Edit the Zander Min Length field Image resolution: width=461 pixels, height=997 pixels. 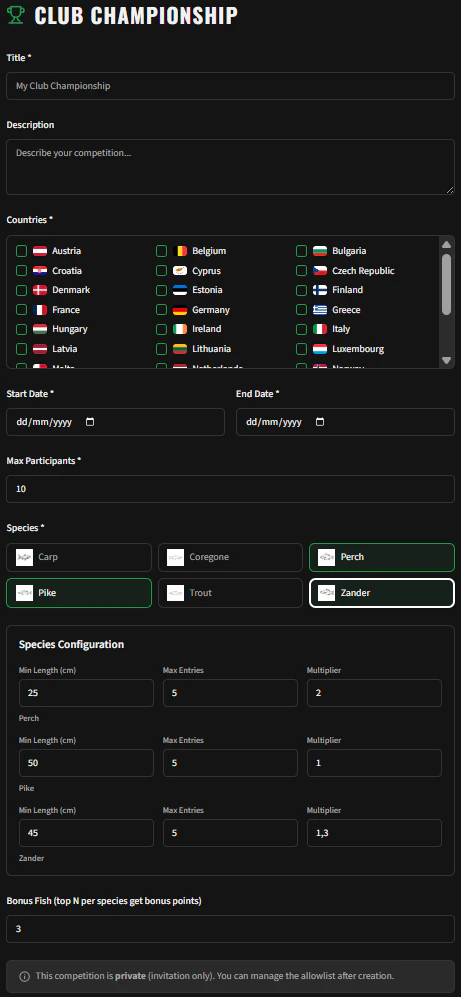pos(86,833)
